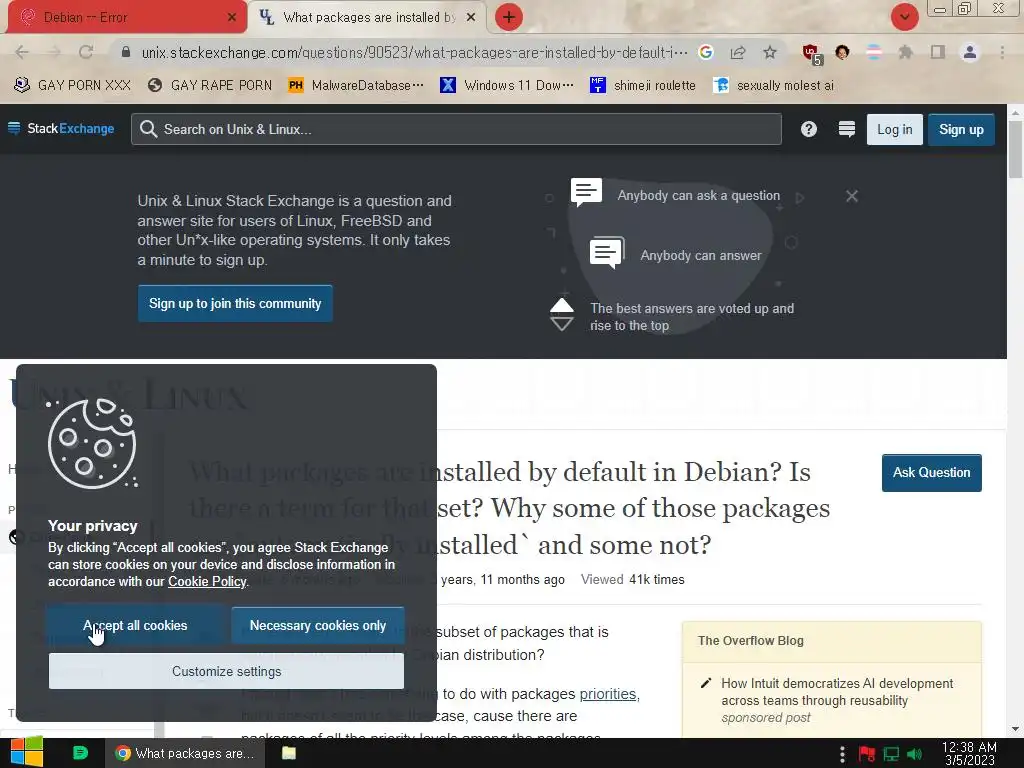Open the tab search dropdown arrow
The height and width of the screenshot is (768, 1024).
pos(904,17)
